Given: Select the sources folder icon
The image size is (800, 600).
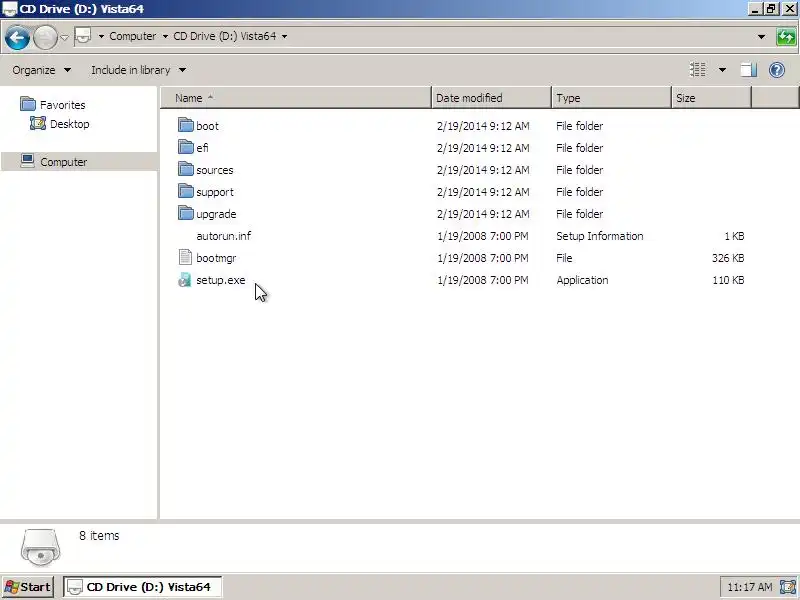Looking at the screenshot, I should [x=186, y=169].
